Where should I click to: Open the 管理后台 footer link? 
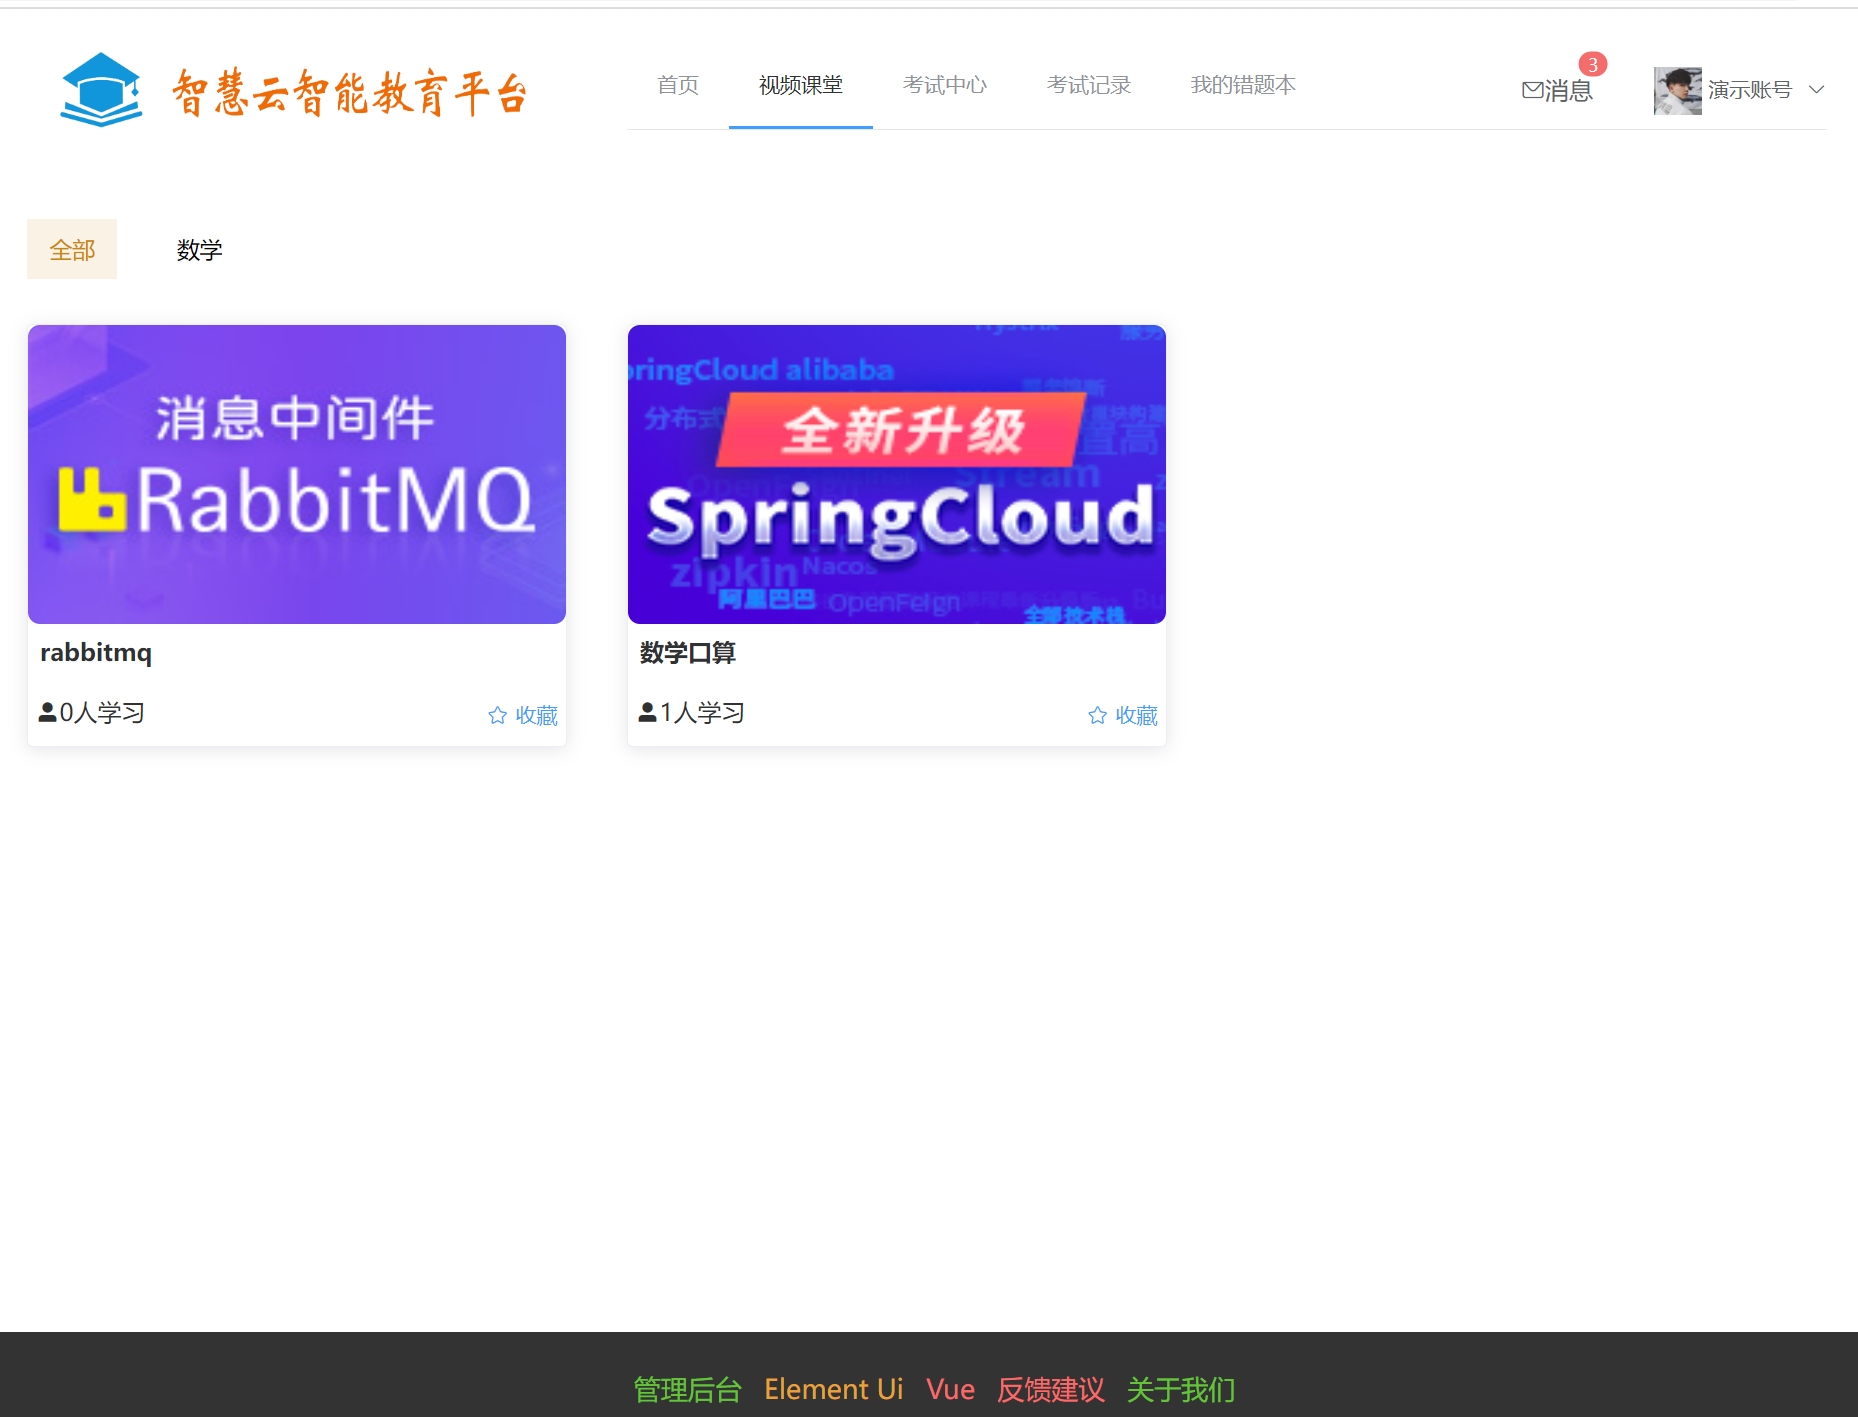coord(688,1389)
